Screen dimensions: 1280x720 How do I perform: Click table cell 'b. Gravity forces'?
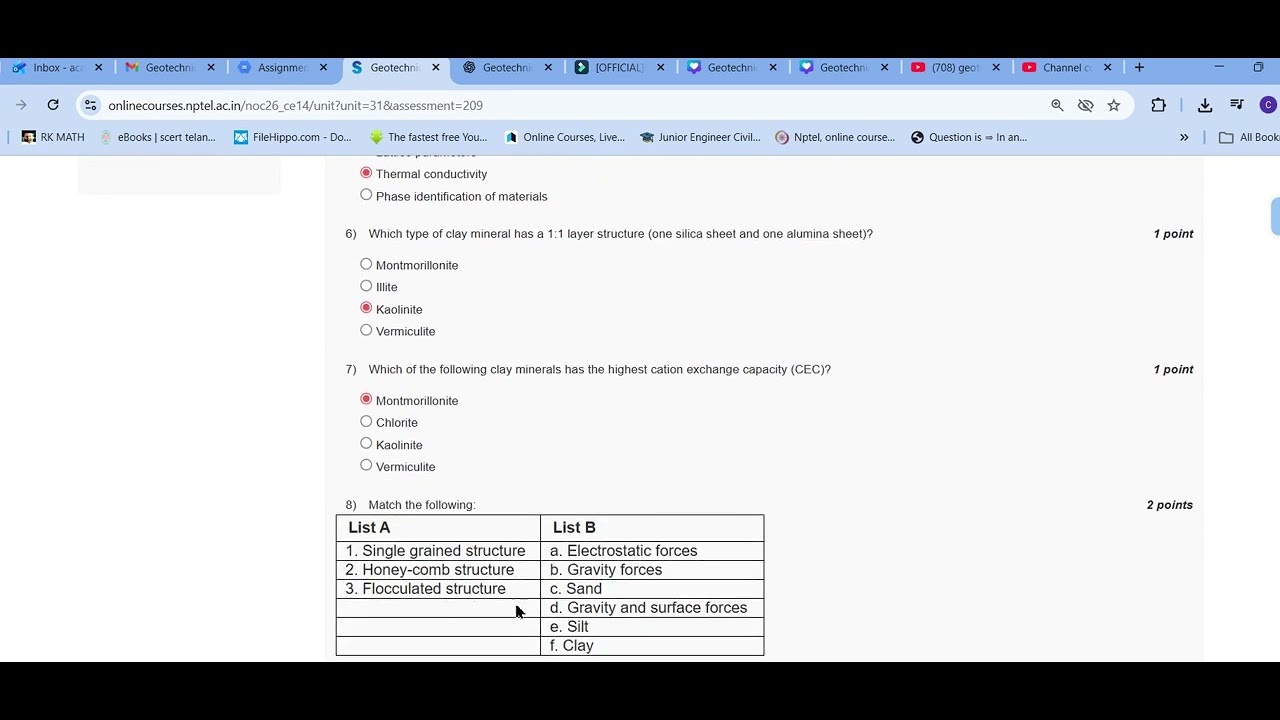click(x=652, y=570)
